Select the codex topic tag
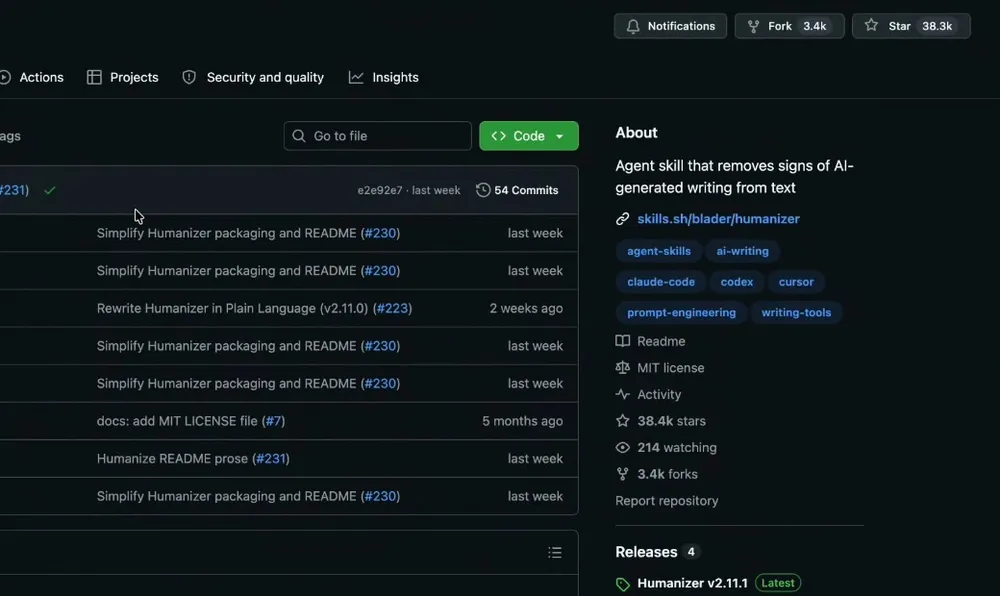 [x=737, y=282]
